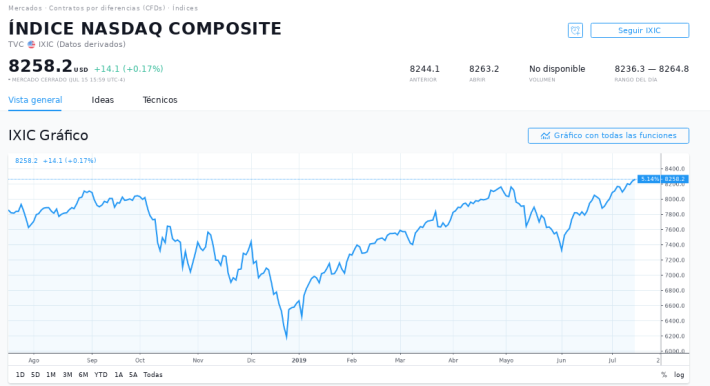Select the 3M time range
Viewport: 710px width, 386px height.
point(67,375)
